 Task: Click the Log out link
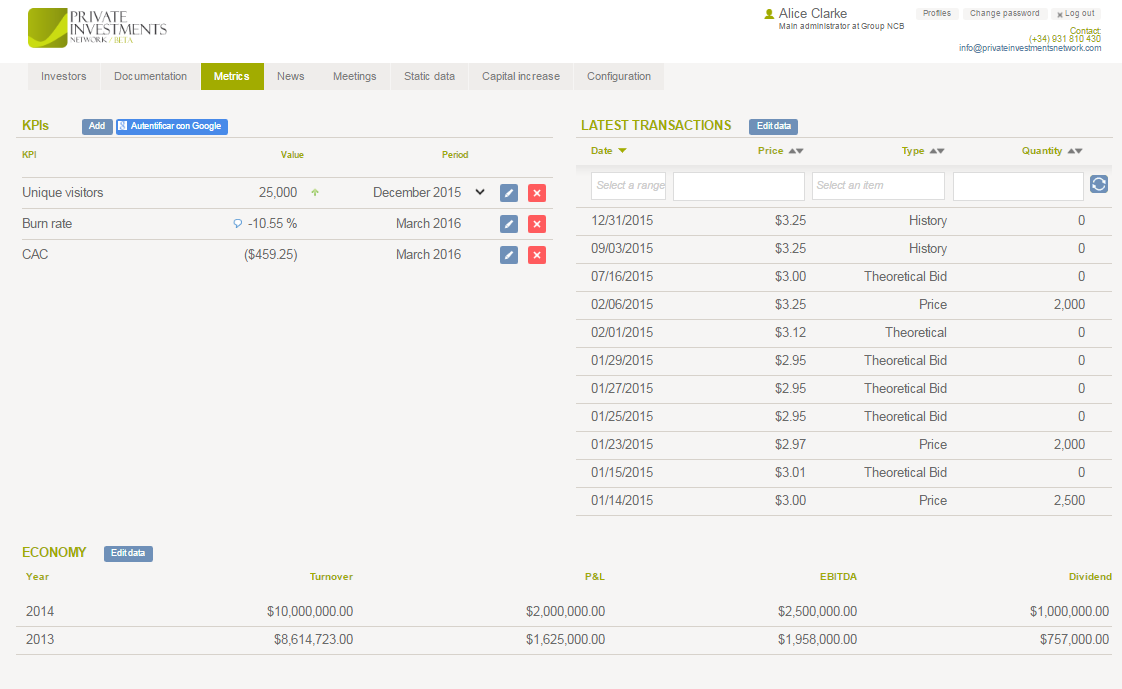[1076, 14]
